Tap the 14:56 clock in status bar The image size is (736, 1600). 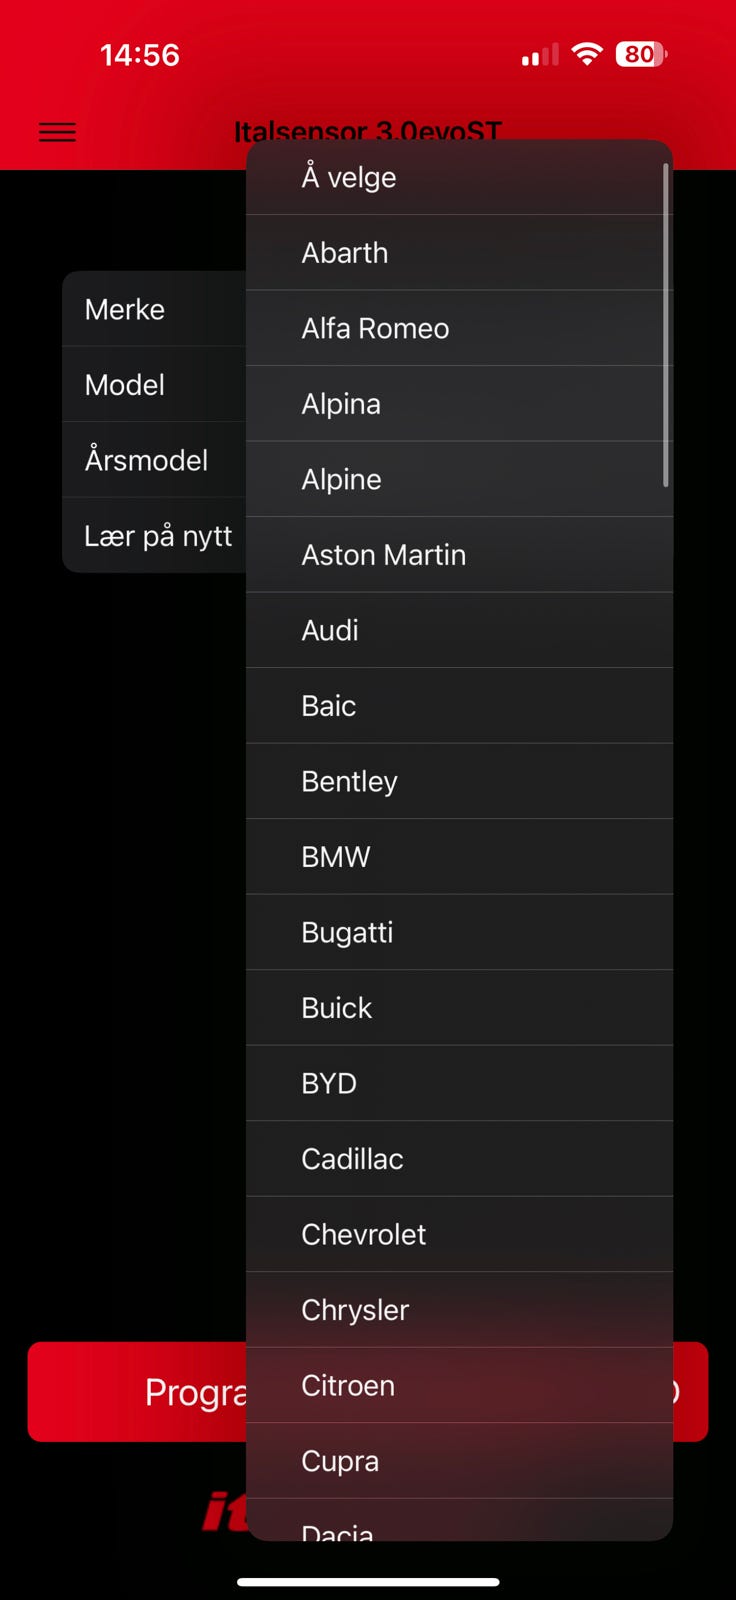click(x=140, y=55)
